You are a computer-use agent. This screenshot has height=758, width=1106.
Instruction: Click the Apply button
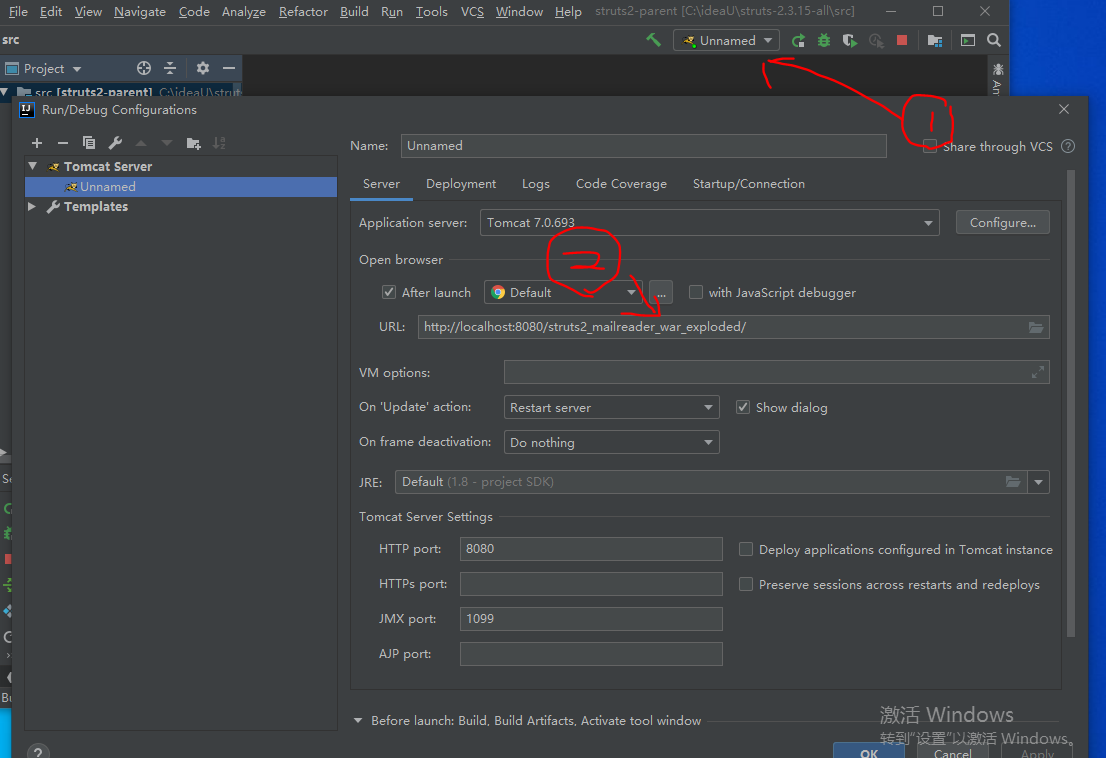click(1037, 752)
